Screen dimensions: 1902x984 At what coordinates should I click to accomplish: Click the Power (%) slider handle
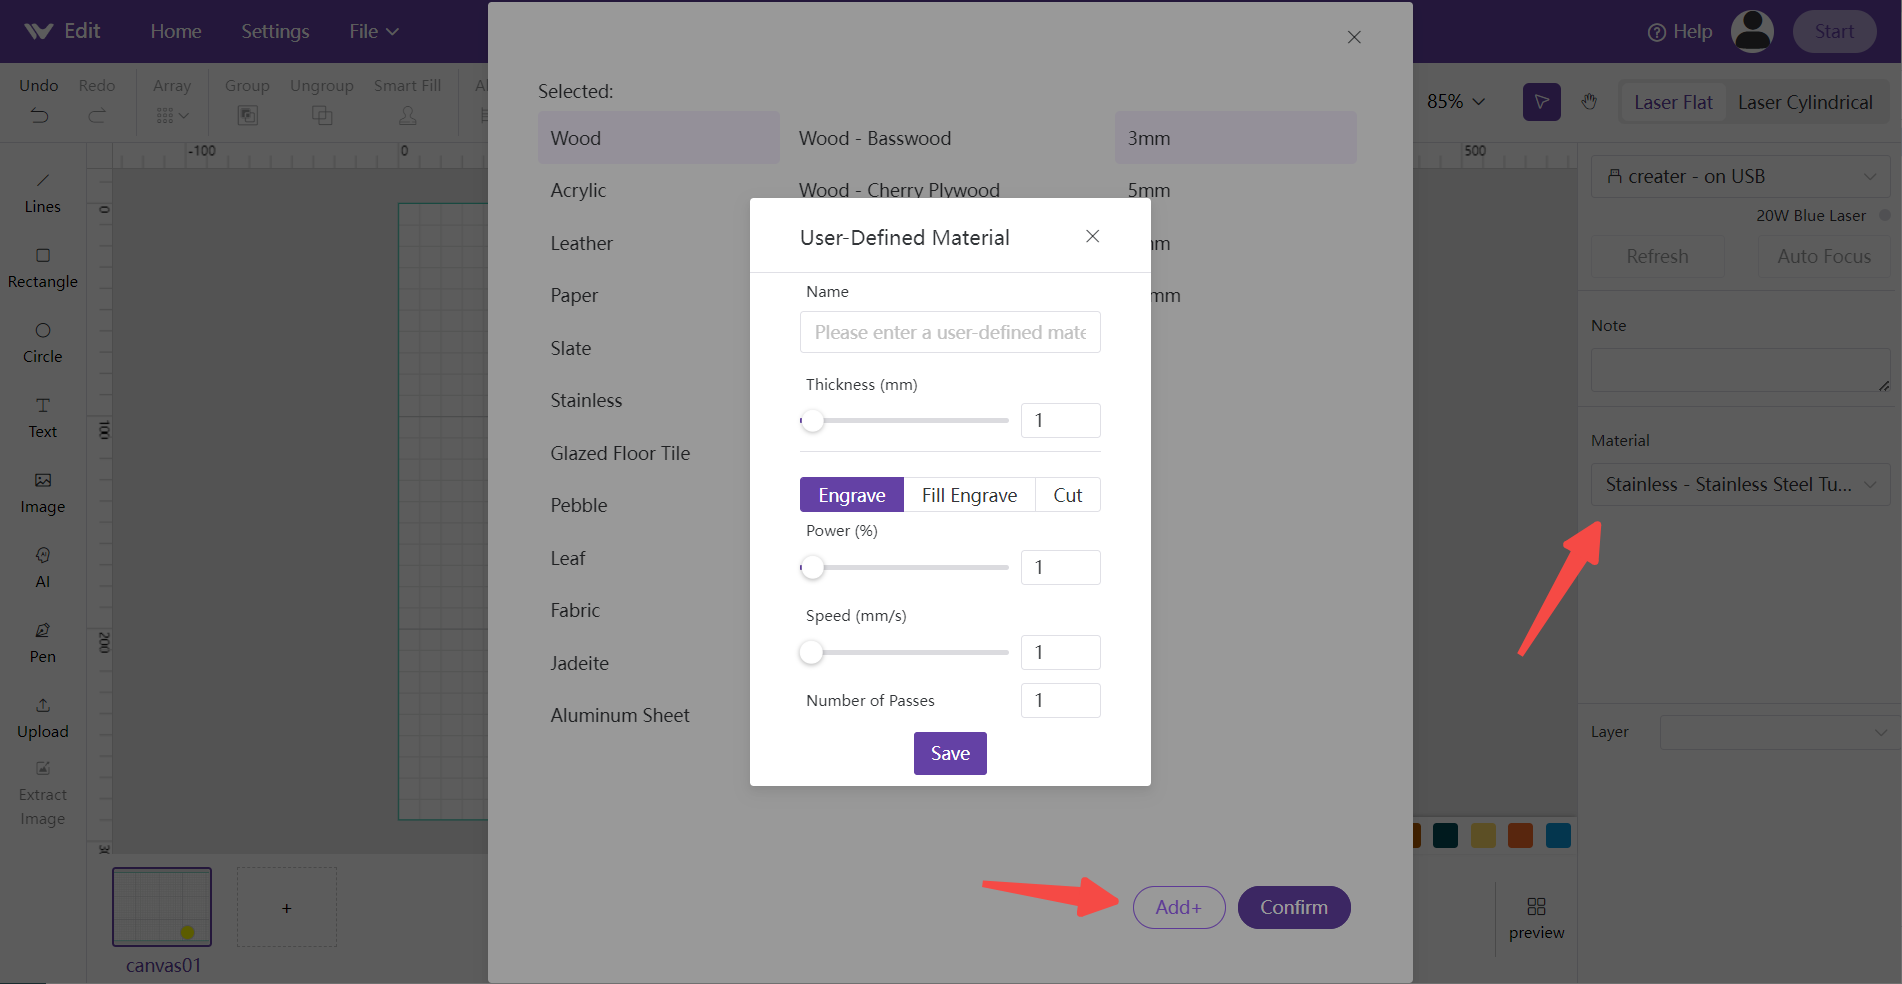pos(813,567)
